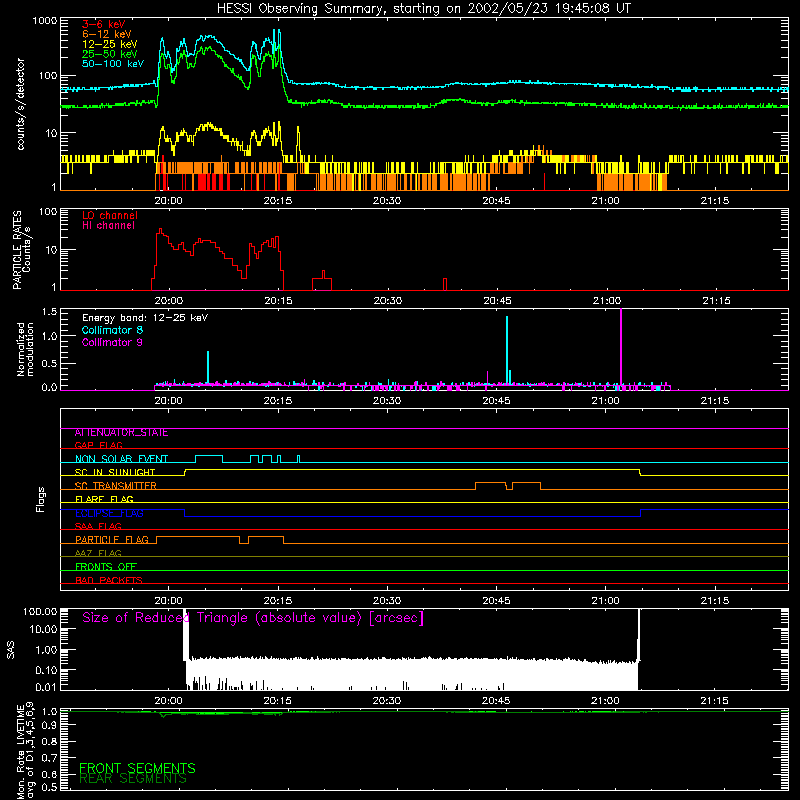Click the AAZ_FLAG label
800x800 pixels.
pos(98,553)
